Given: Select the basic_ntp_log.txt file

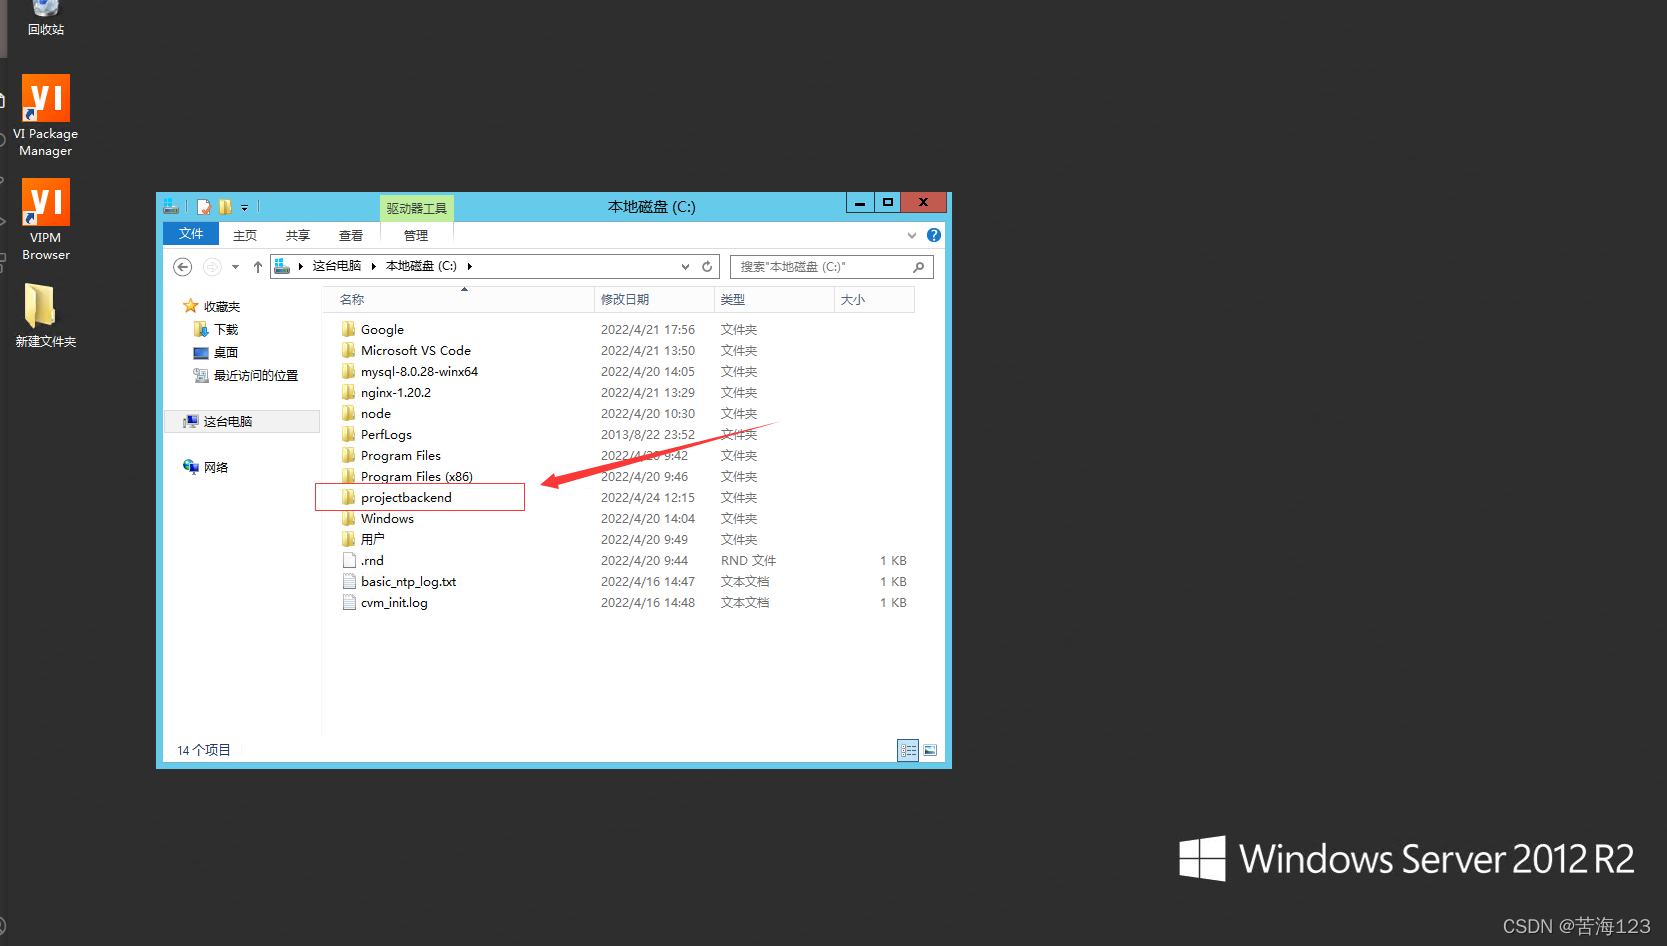Looking at the screenshot, I should pyautogui.click(x=398, y=581).
